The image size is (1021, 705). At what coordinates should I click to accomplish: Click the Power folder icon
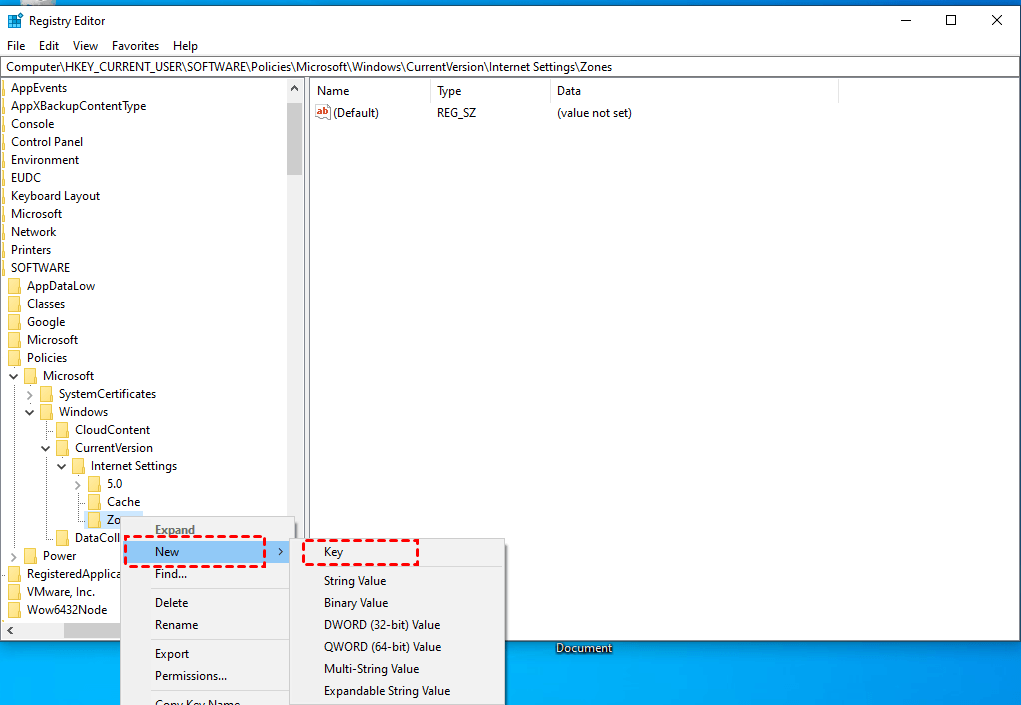click(x=31, y=556)
